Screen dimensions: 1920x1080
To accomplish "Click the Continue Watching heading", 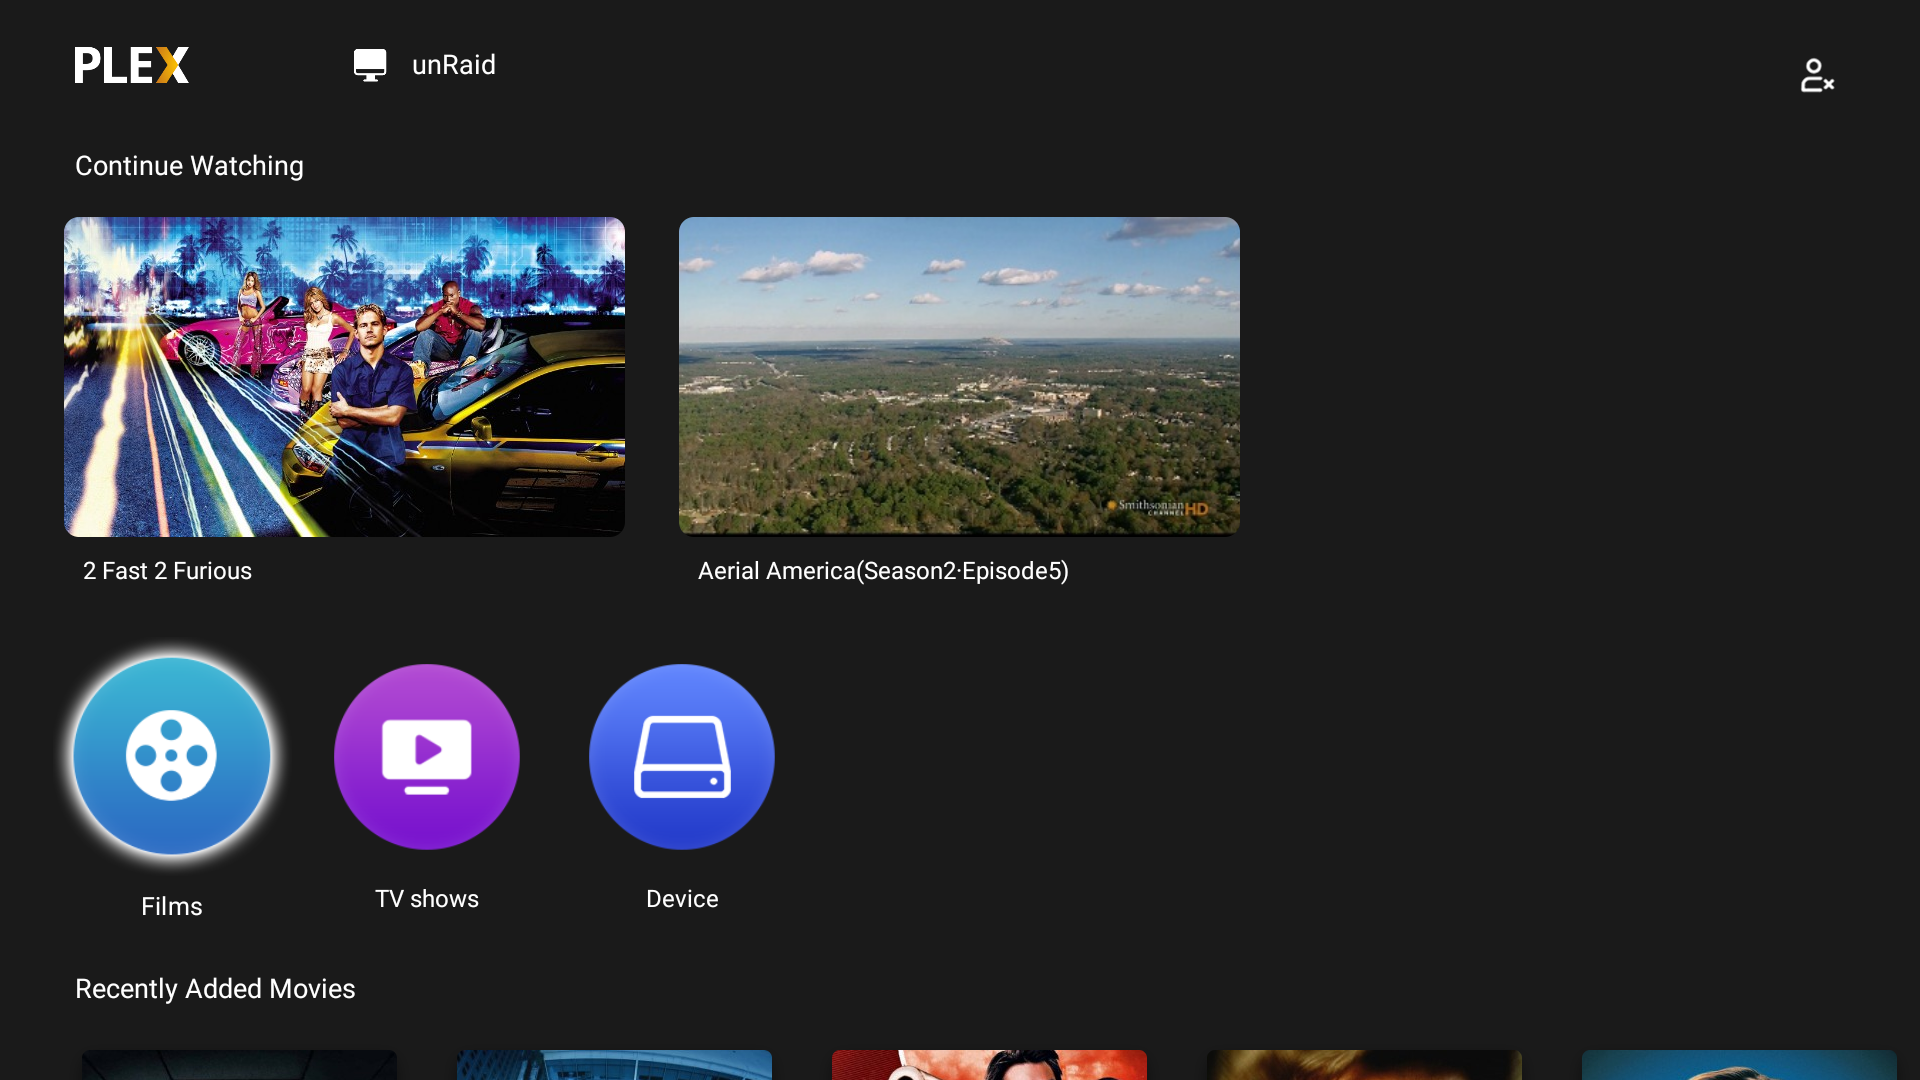I will click(189, 166).
